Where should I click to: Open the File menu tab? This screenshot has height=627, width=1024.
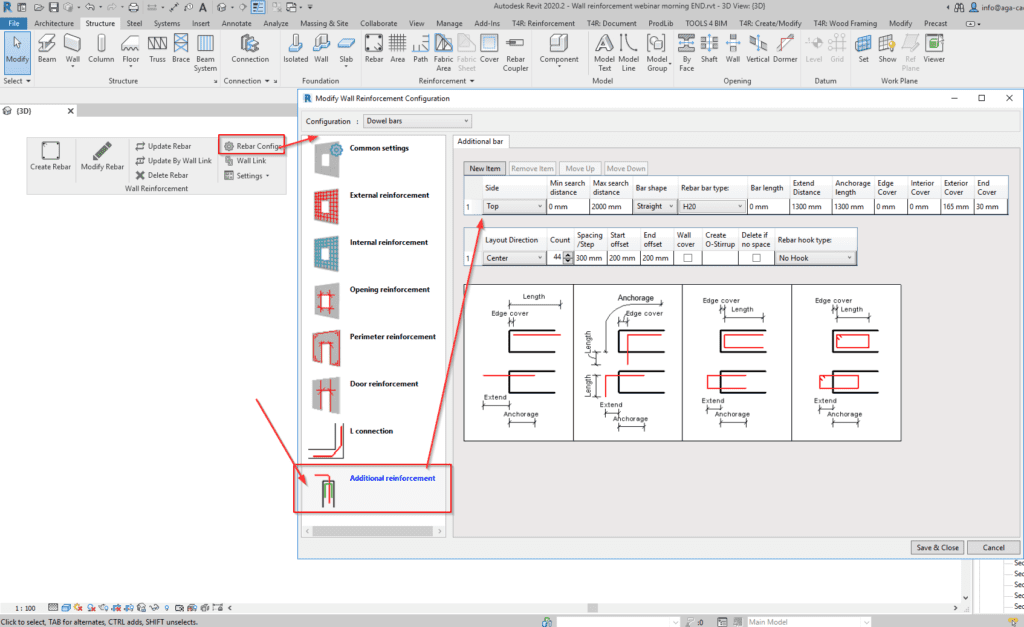pyautogui.click(x=14, y=24)
